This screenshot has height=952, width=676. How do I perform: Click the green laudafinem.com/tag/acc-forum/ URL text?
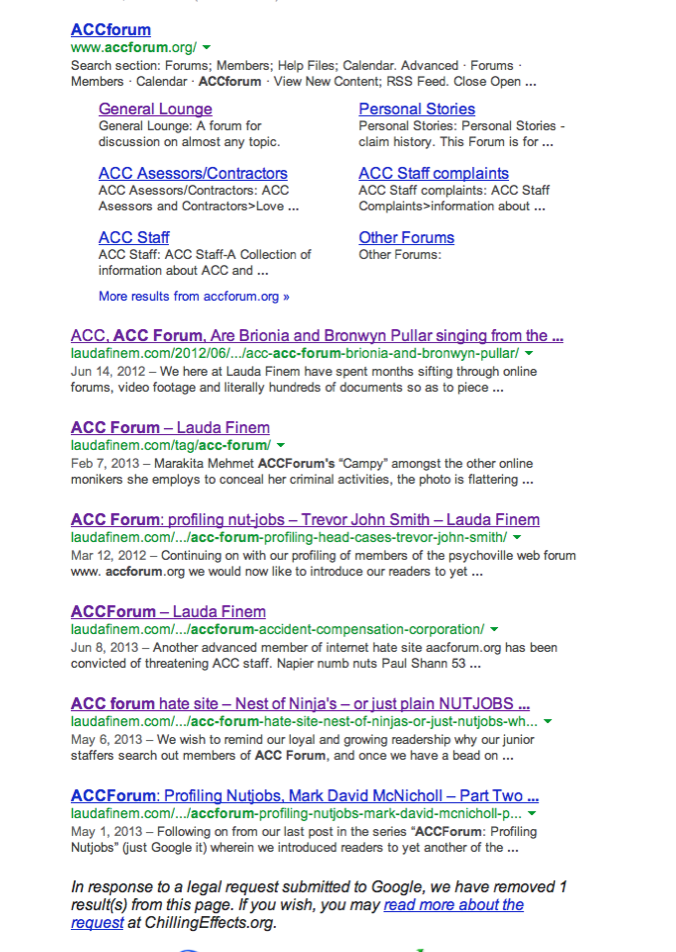171,446
